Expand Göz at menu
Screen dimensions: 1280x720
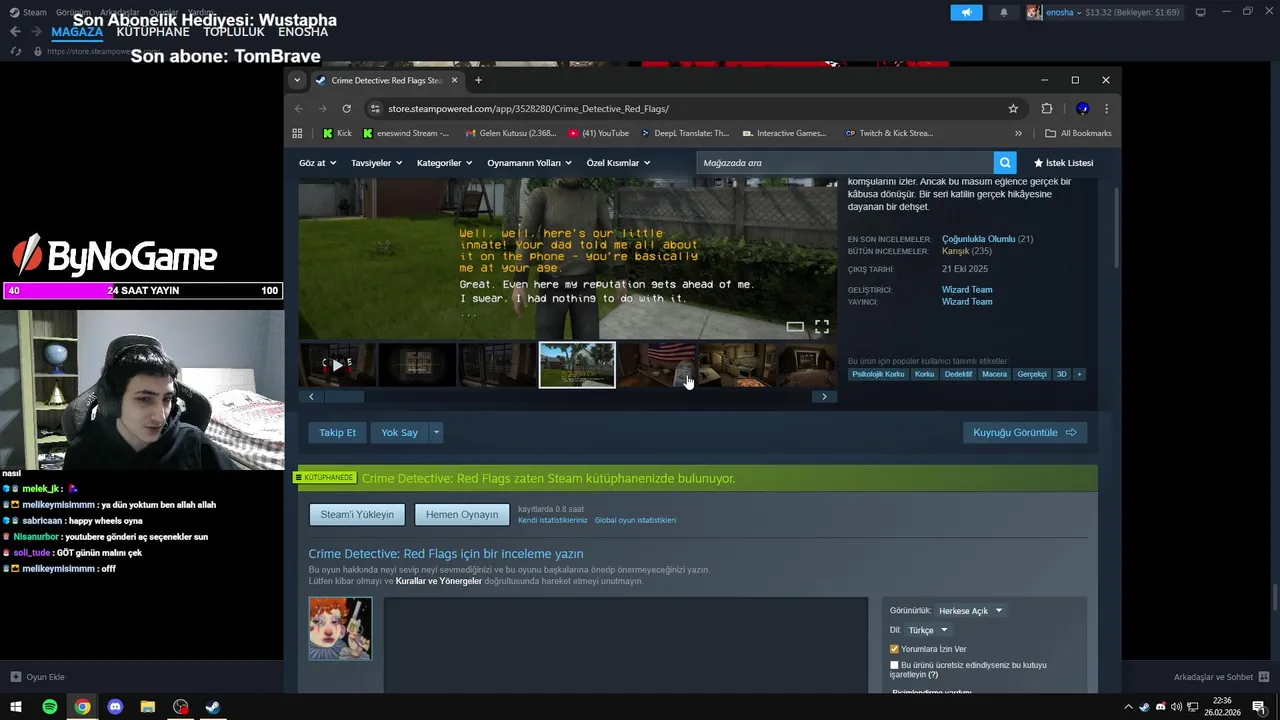pyautogui.click(x=318, y=163)
